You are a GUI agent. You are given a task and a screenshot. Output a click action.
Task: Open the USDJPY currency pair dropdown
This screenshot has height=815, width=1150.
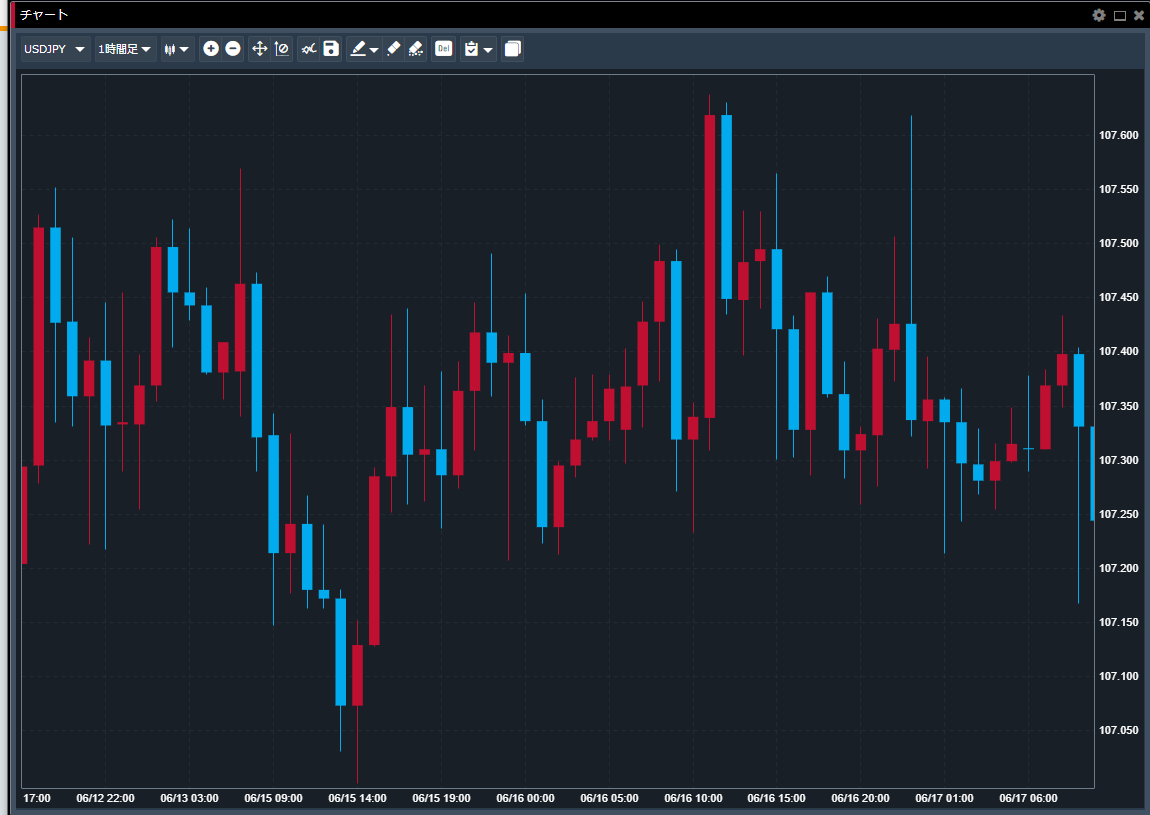point(55,49)
